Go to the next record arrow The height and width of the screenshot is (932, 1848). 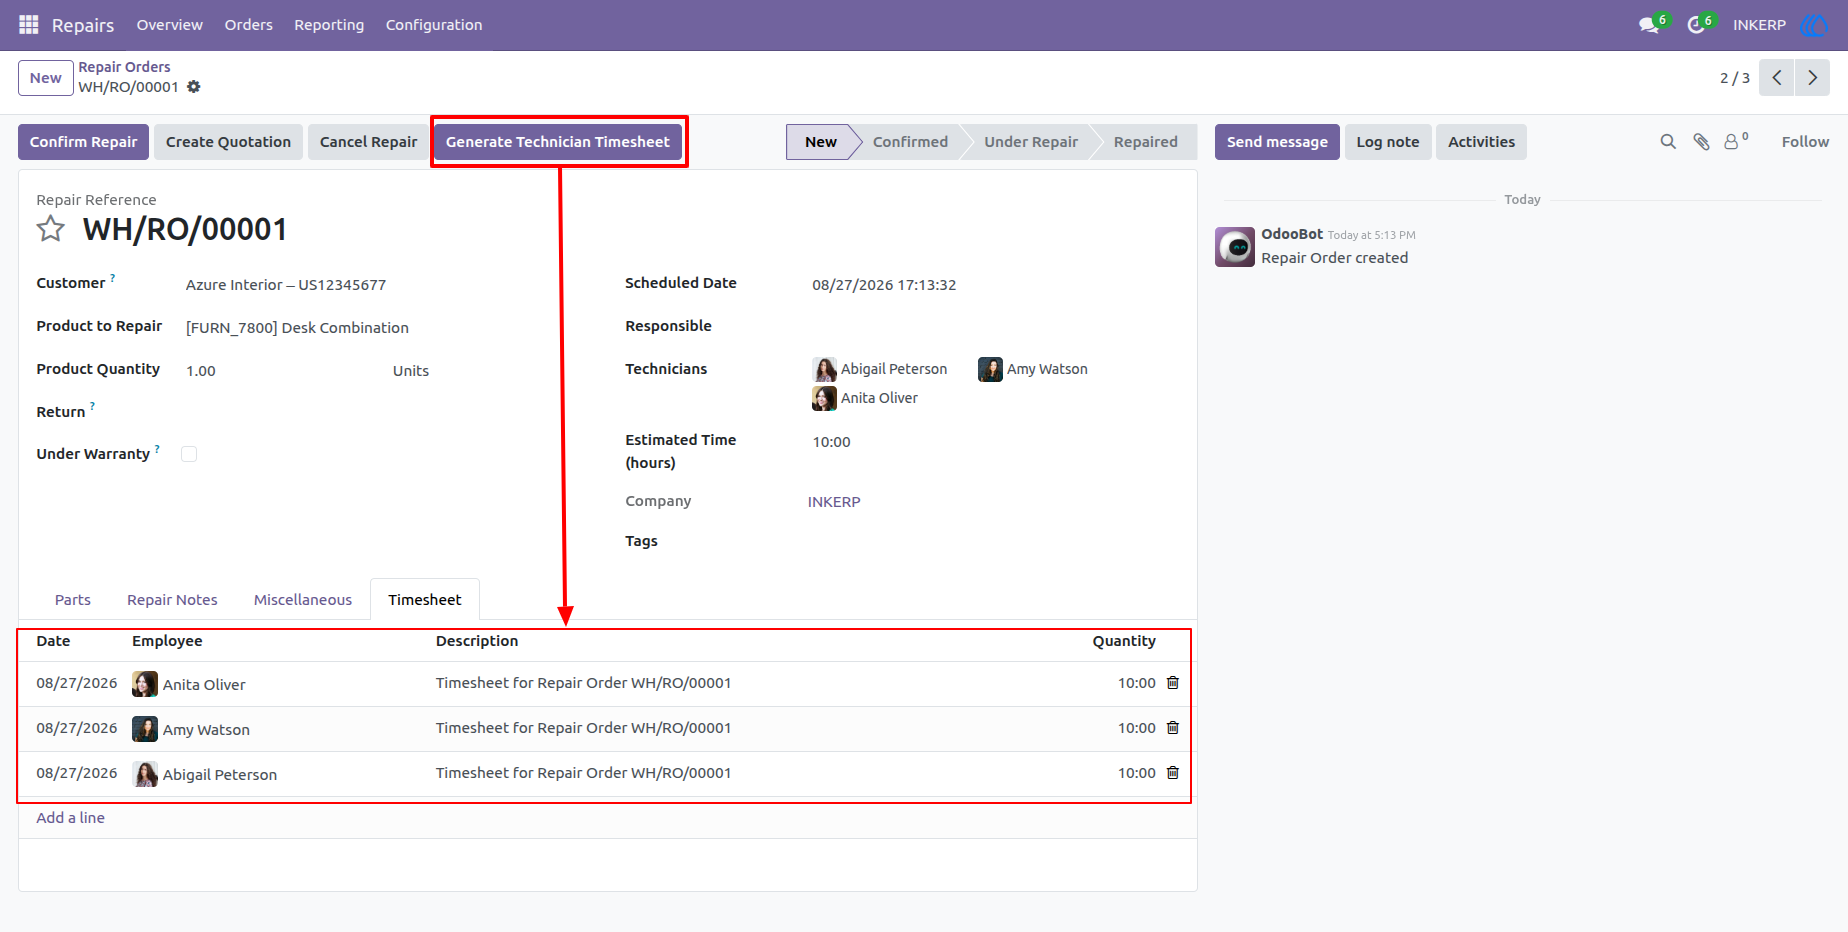pos(1812,78)
